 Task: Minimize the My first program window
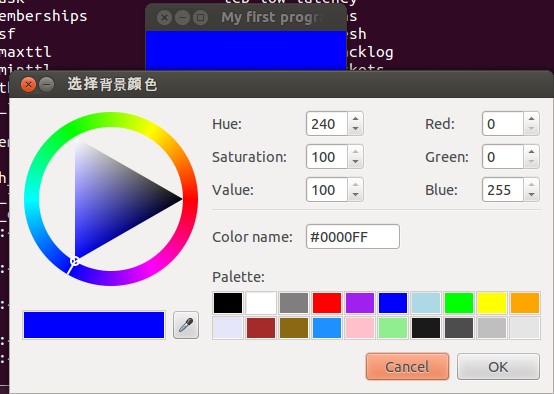(x=182, y=17)
